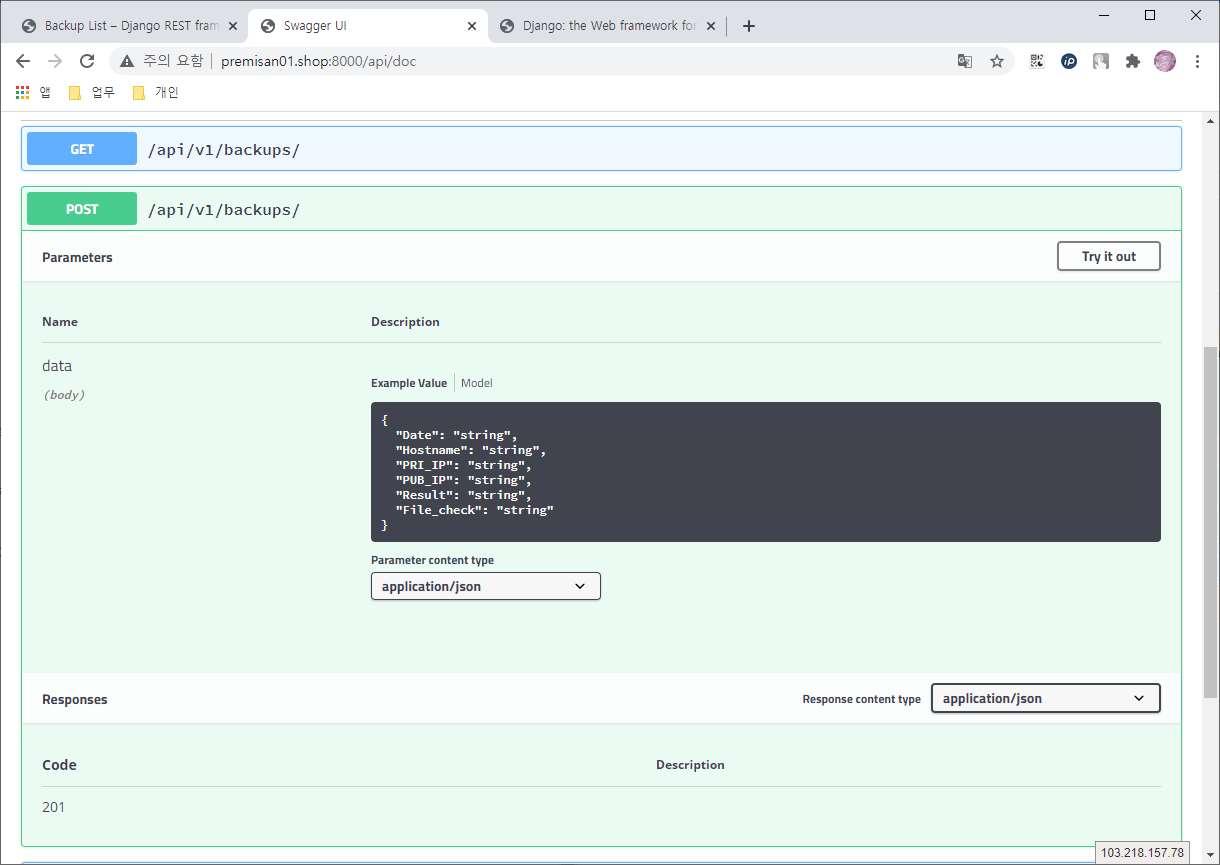Click the "File_check" line in example JSON
This screenshot has width=1220, height=865.
(x=474, y=510)
